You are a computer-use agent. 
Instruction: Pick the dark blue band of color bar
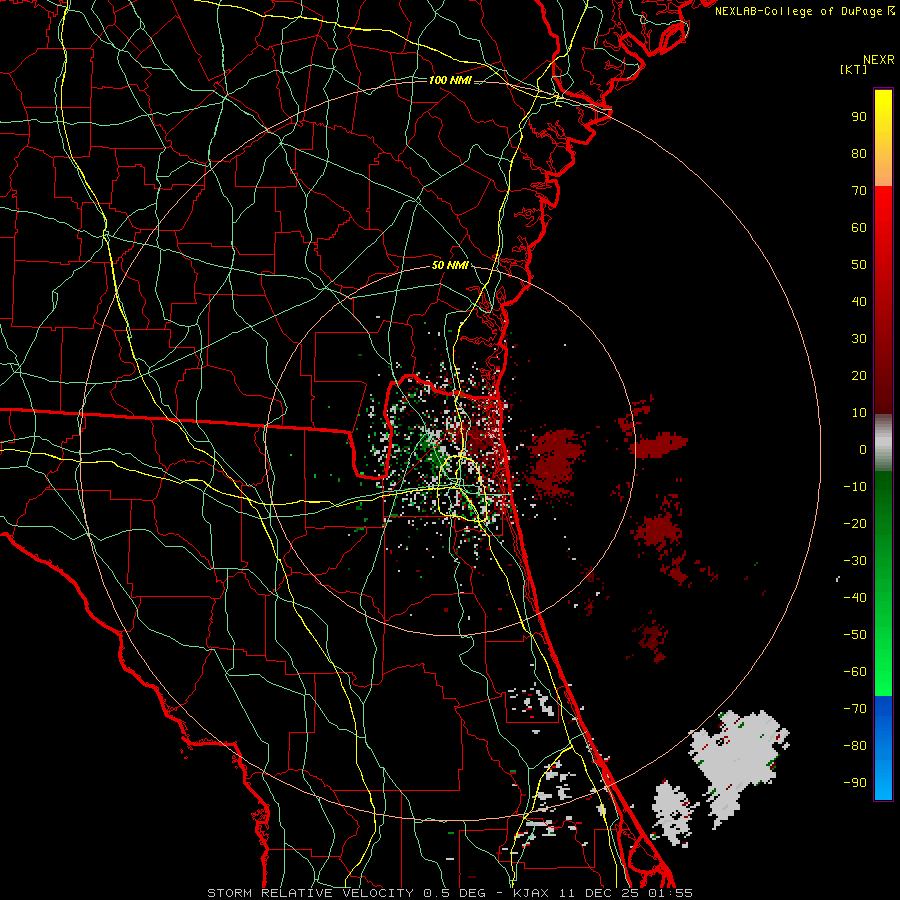click(x=883, y=709)
